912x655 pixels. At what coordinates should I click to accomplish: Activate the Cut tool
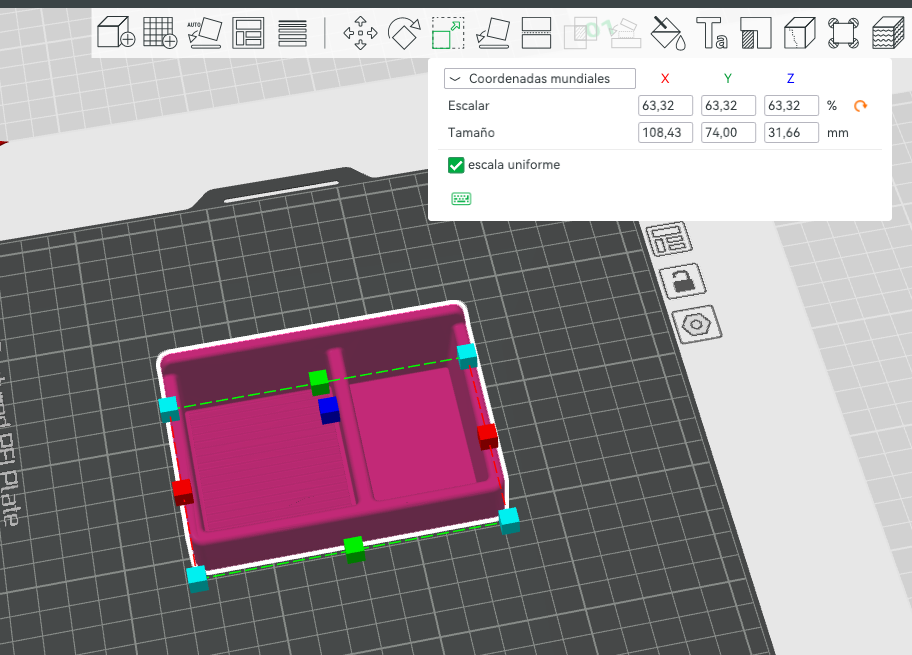point(536,33)
